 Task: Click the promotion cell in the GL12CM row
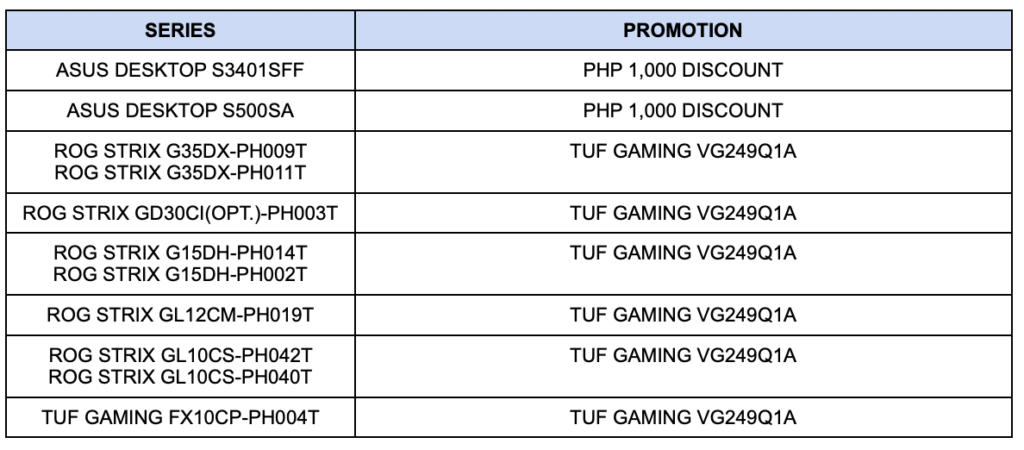[682, 316]
